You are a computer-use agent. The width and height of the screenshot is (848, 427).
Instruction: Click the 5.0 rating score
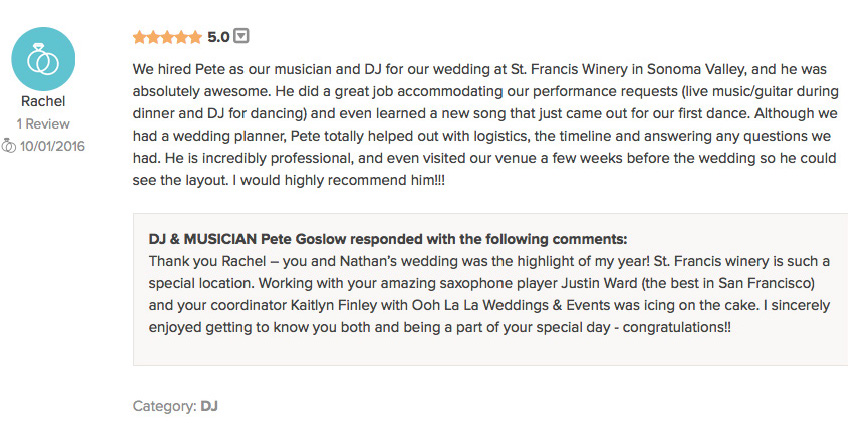coord(218,37)
